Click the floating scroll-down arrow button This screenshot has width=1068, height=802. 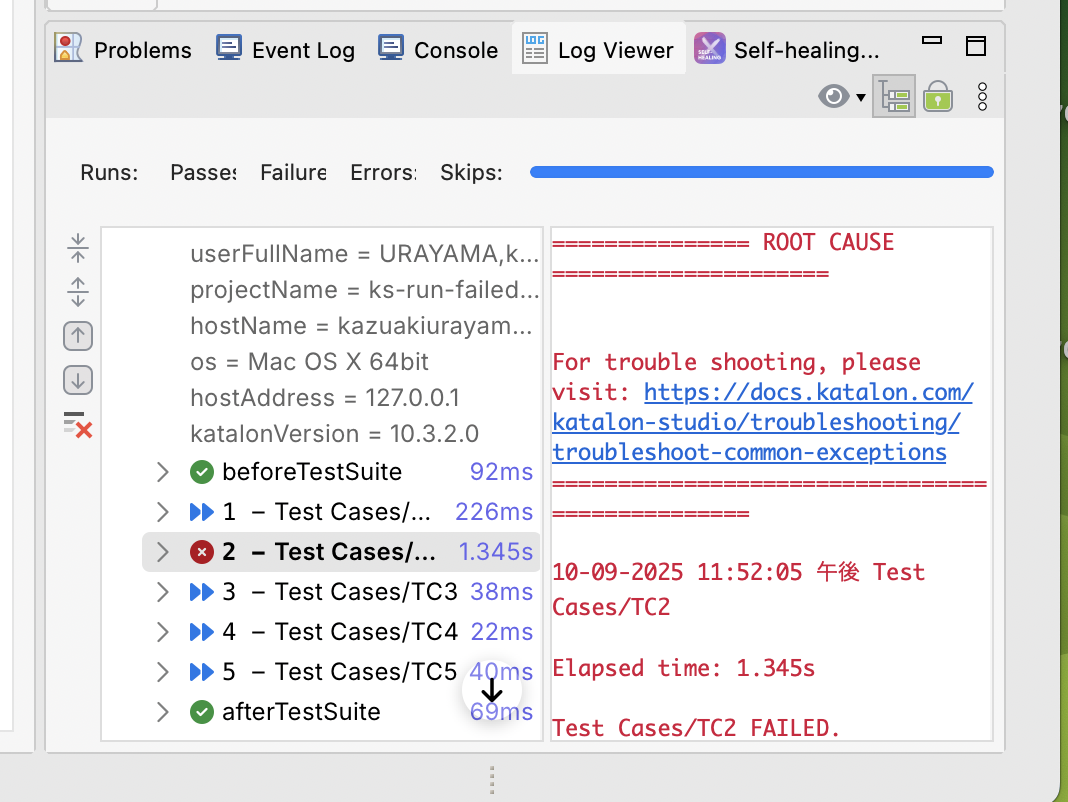[491, 692]
